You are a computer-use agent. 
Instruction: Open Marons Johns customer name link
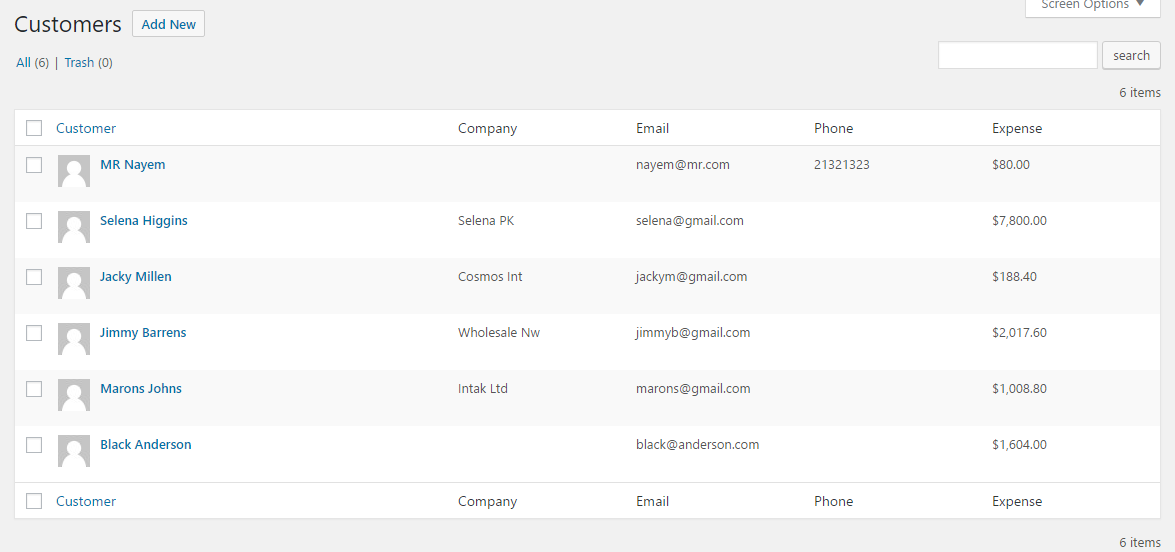(141, 389)
